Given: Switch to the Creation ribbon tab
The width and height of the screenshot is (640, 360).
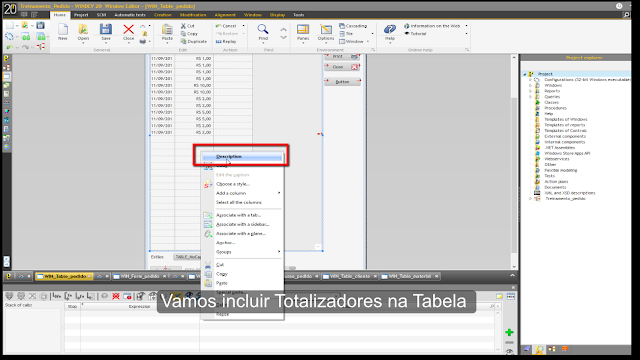Looking at the screenshot, I should coord(162,15).
